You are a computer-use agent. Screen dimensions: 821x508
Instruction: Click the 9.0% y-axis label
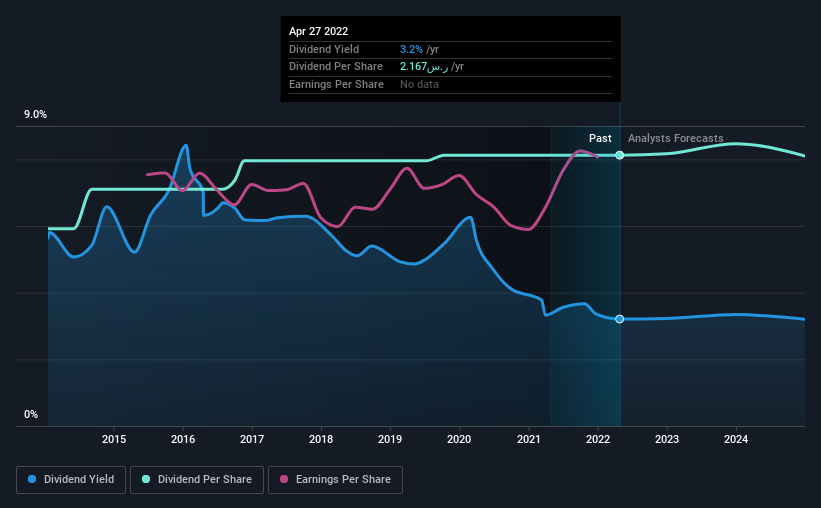(x=35, y=115)
